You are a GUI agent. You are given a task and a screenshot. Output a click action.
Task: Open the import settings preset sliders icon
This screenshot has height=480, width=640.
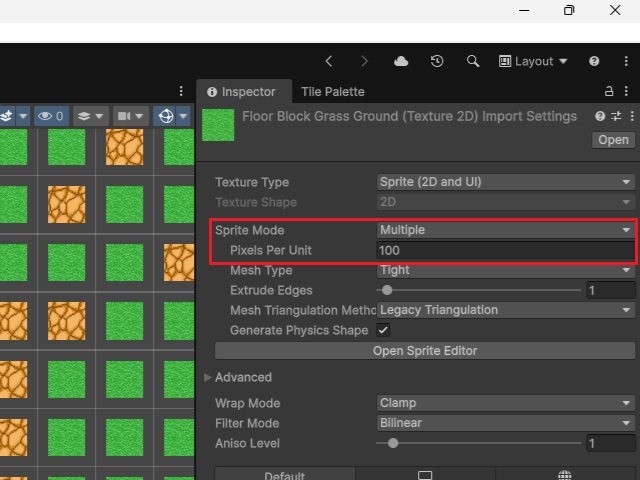[x=616, y=116]
